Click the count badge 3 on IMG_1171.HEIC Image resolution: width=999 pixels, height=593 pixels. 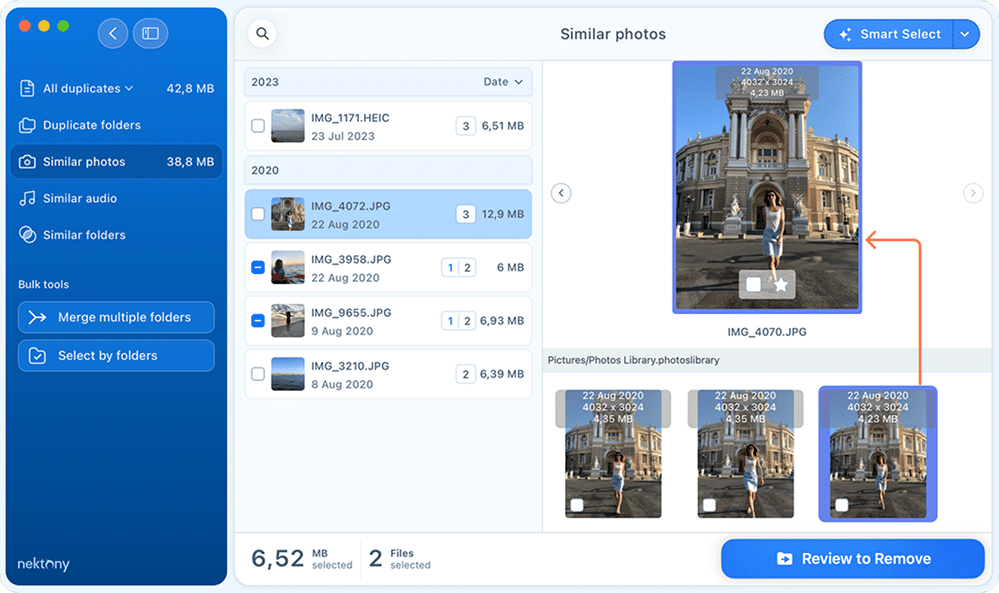click(466, 126)
